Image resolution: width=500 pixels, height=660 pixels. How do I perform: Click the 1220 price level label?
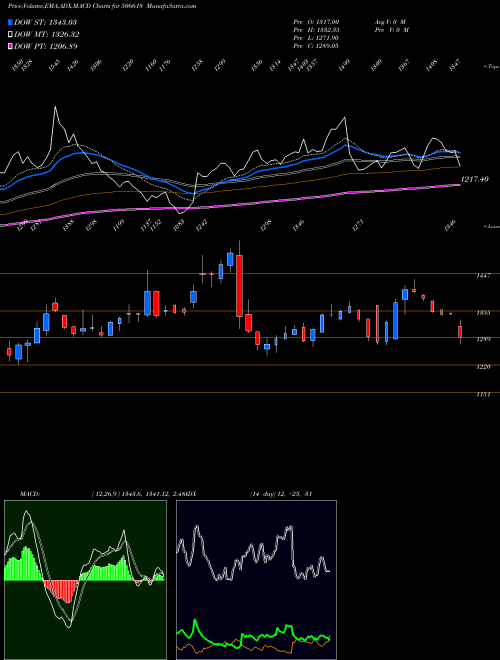[x=483, y=367]
